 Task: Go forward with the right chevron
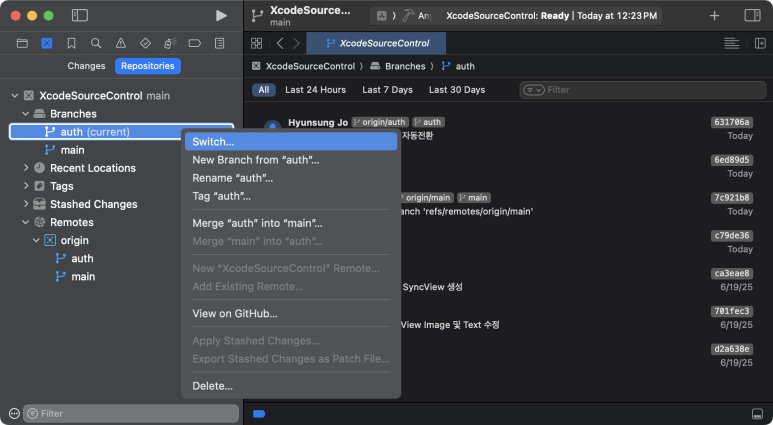click(296, 43)
